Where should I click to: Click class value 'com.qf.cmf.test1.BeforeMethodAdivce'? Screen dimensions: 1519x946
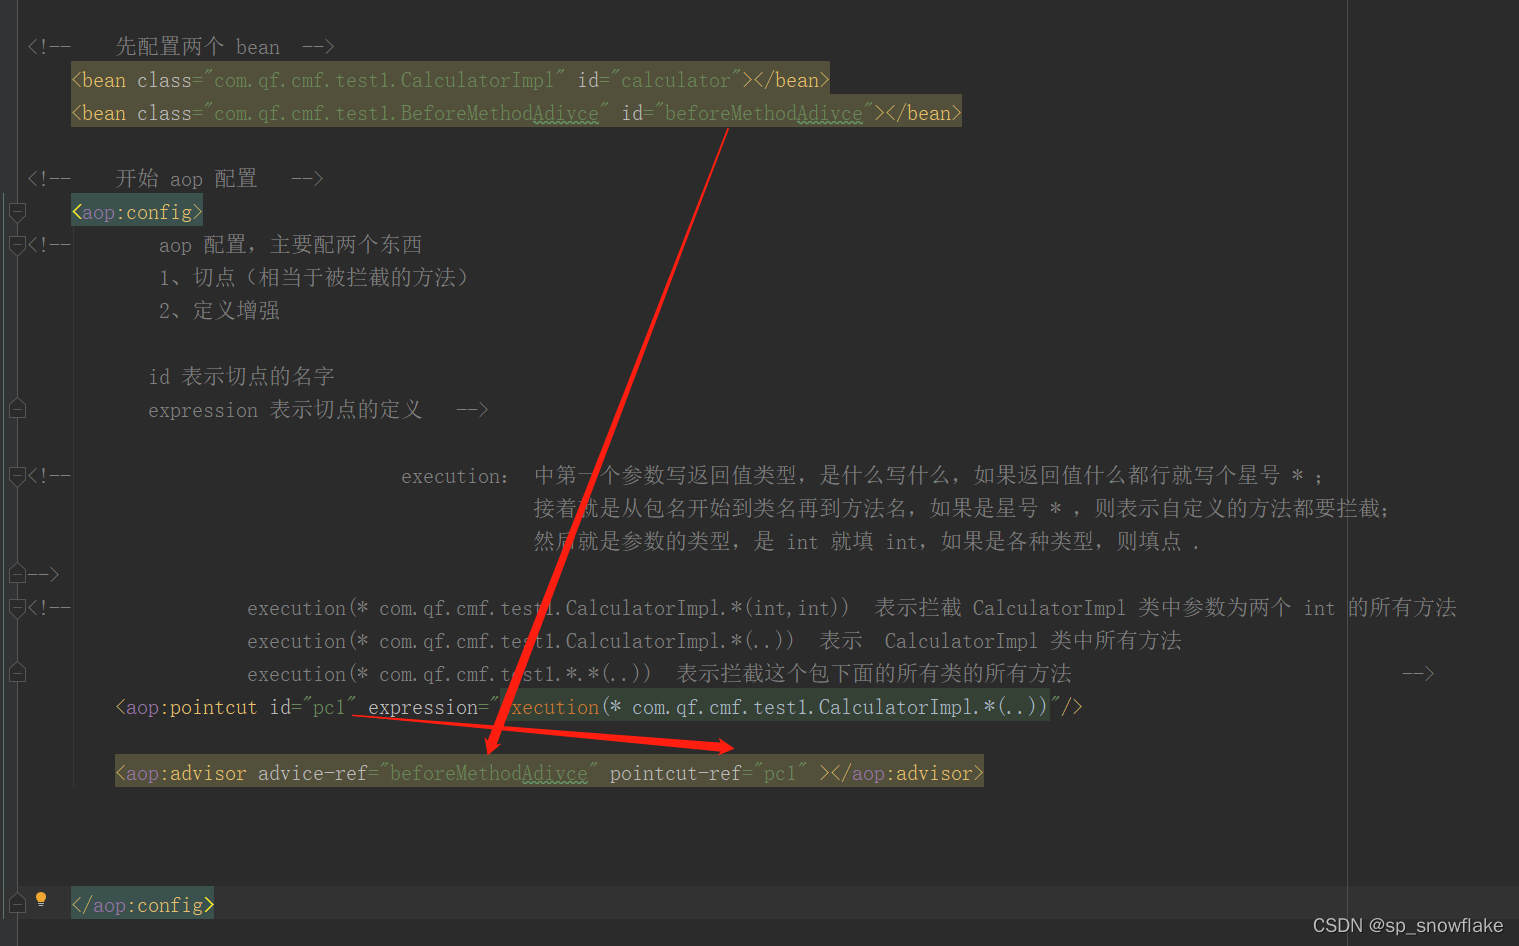tap(406, 113)
